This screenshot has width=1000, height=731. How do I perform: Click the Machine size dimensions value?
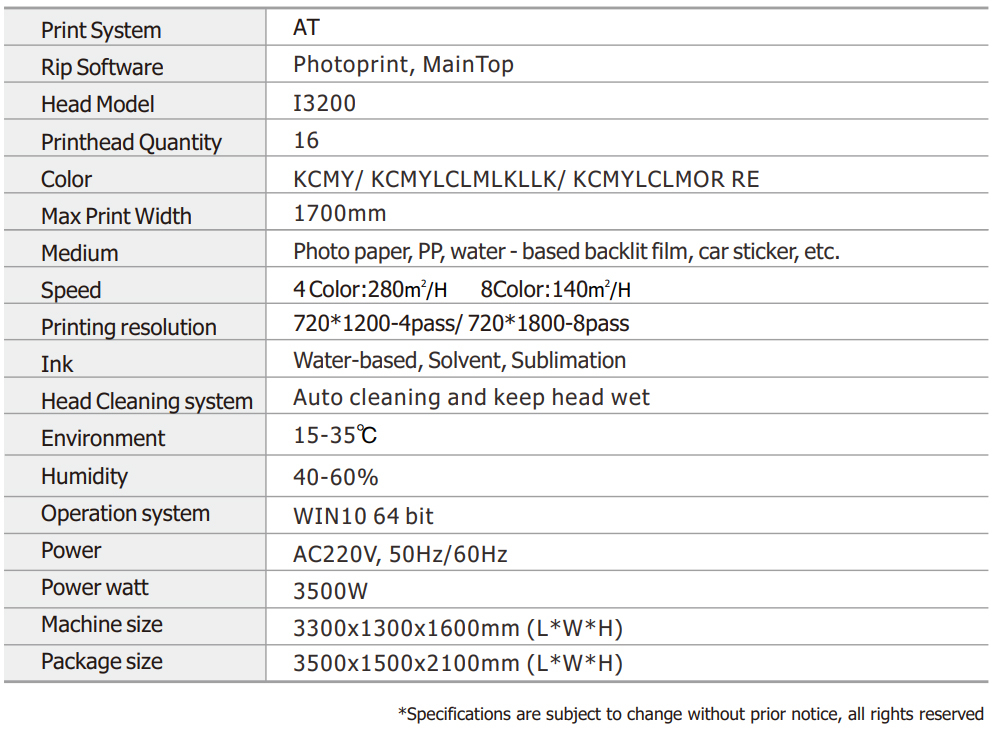tap(457, 628)
